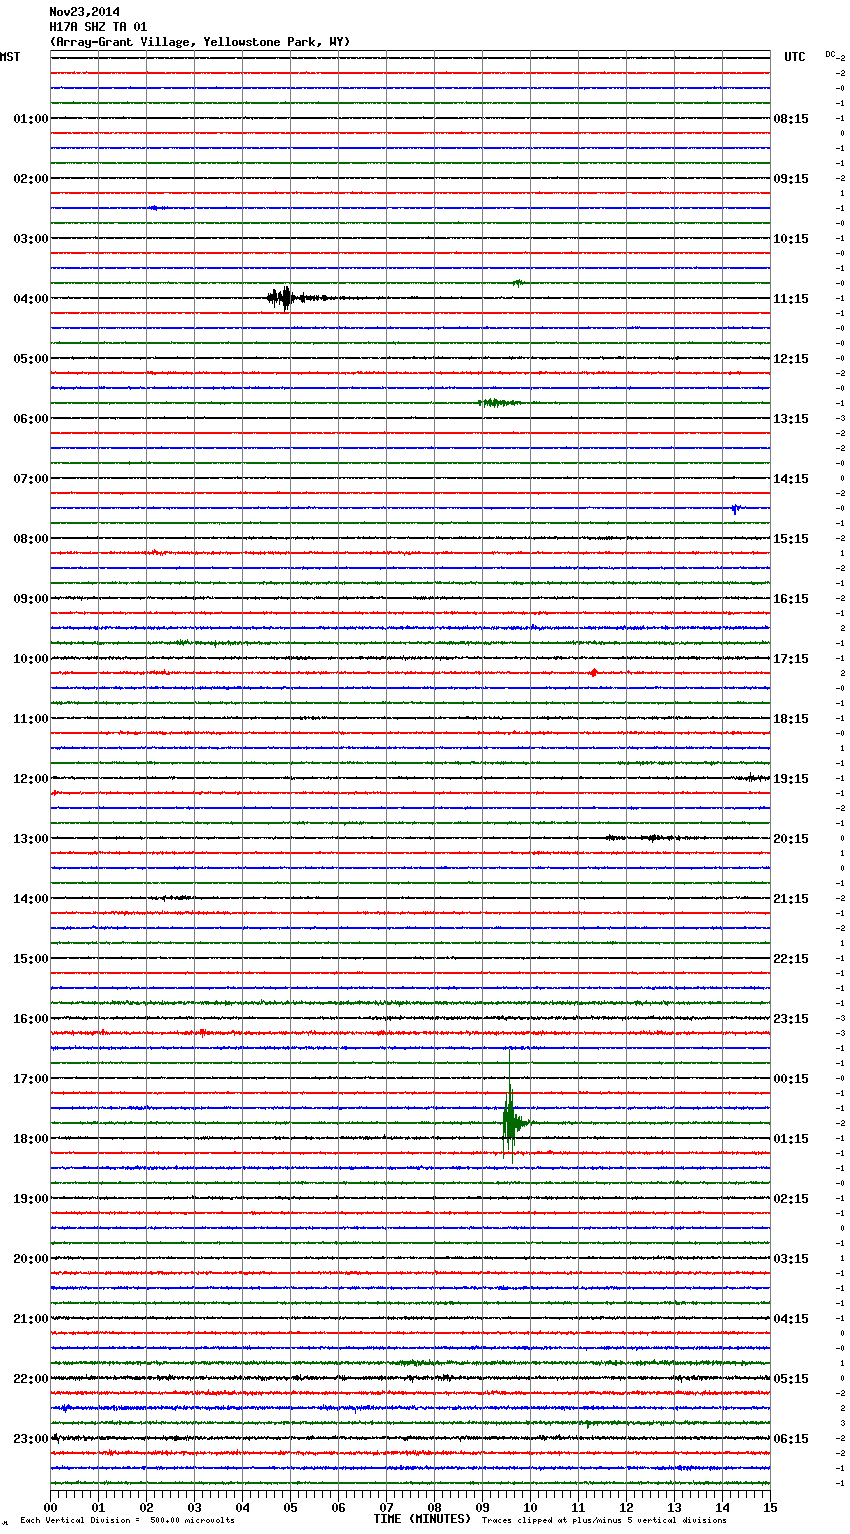Click the Array-Grant Village, Yellowstone Park location text

(x=200, y=42)
